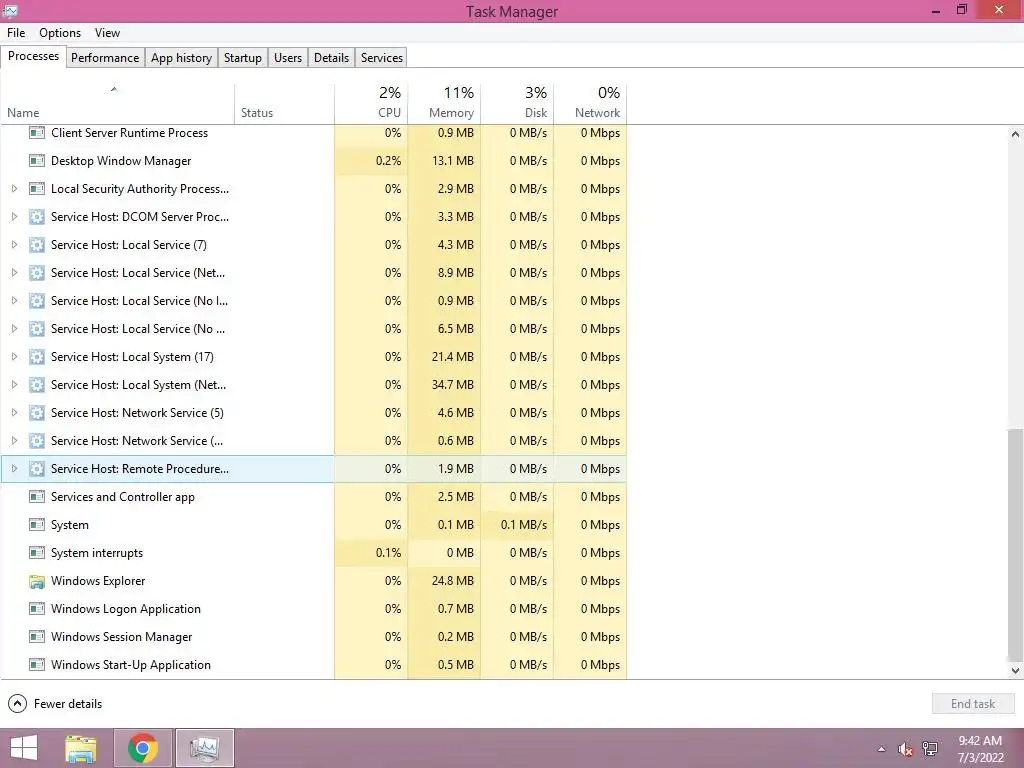Click the vertical scrollbar thumb
The height and width of the screenshot is (768, 1024).
(x=1015, y=543)
